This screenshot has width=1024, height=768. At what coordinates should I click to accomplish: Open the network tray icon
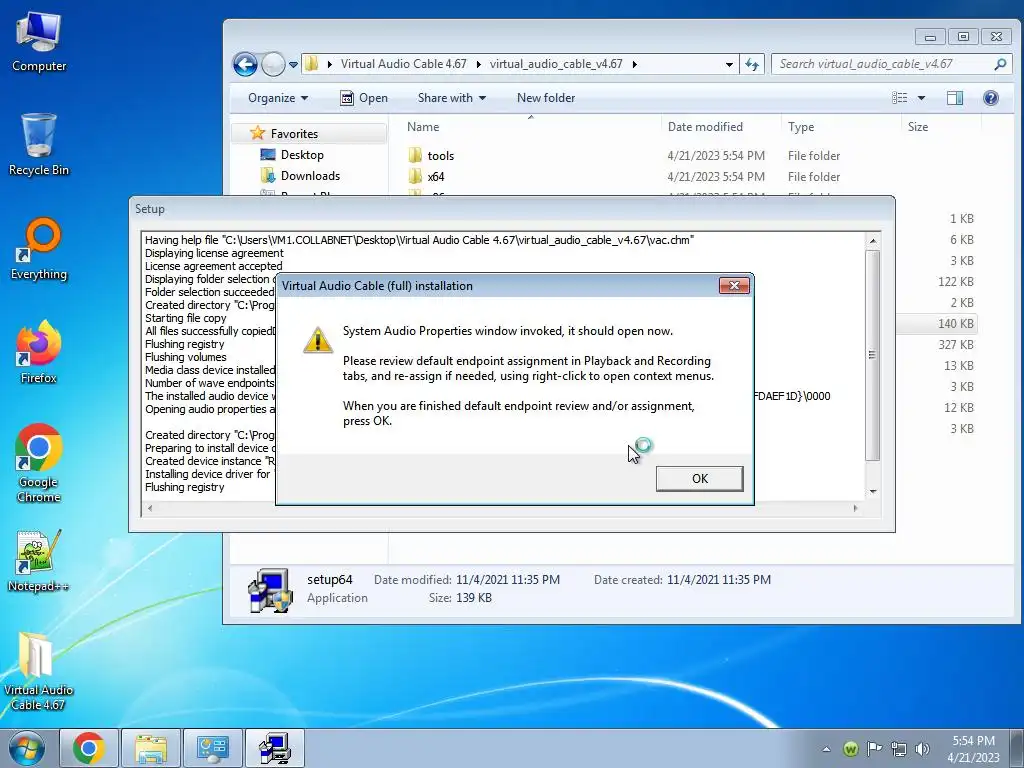899,749
